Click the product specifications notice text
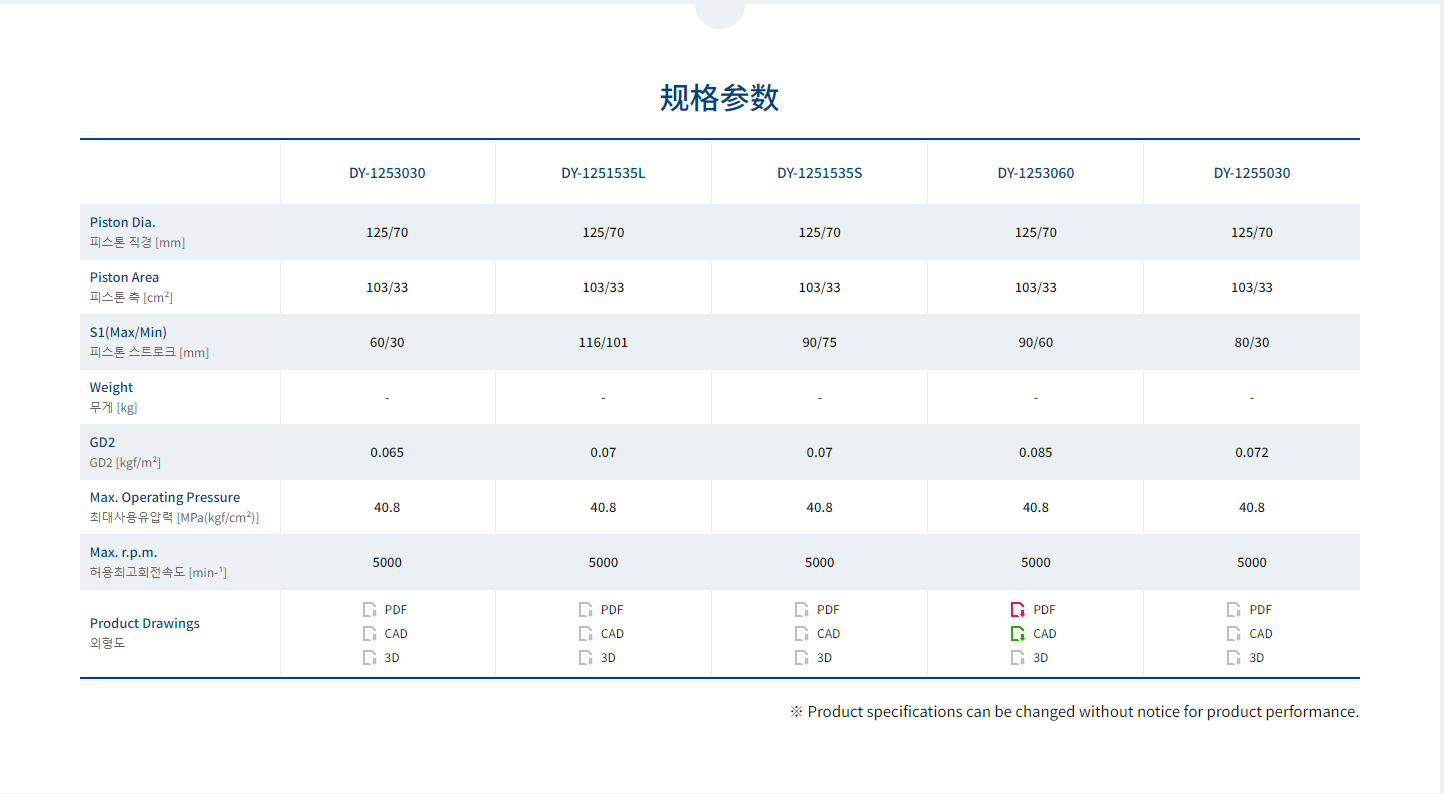 1074,712
